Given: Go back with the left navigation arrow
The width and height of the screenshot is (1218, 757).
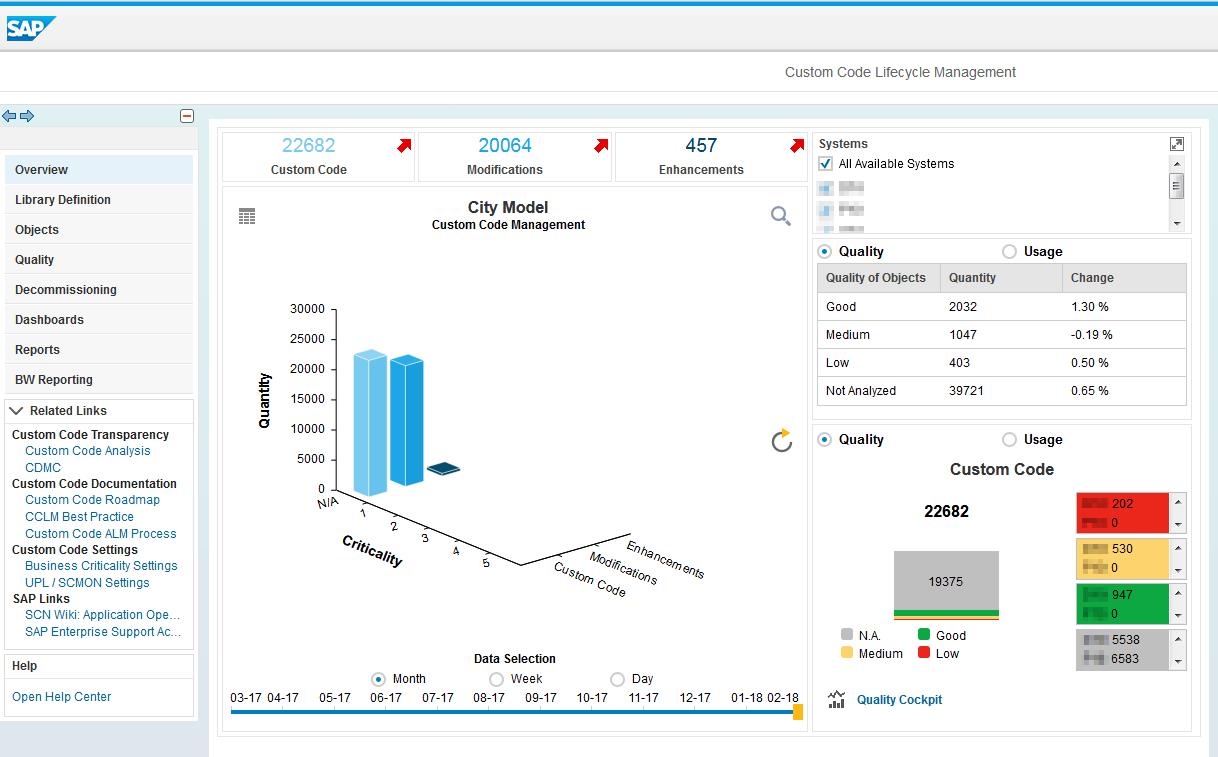Looking at the screenshot, I should (x=9, y=116).
